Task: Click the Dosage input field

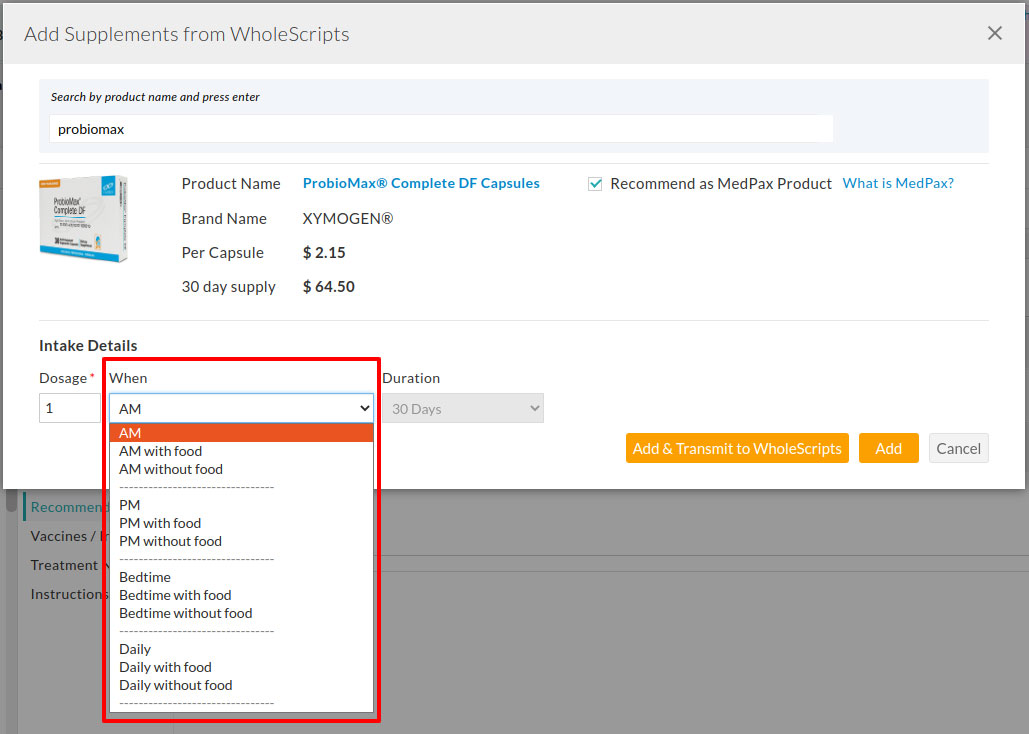Action: coord(70,408)
